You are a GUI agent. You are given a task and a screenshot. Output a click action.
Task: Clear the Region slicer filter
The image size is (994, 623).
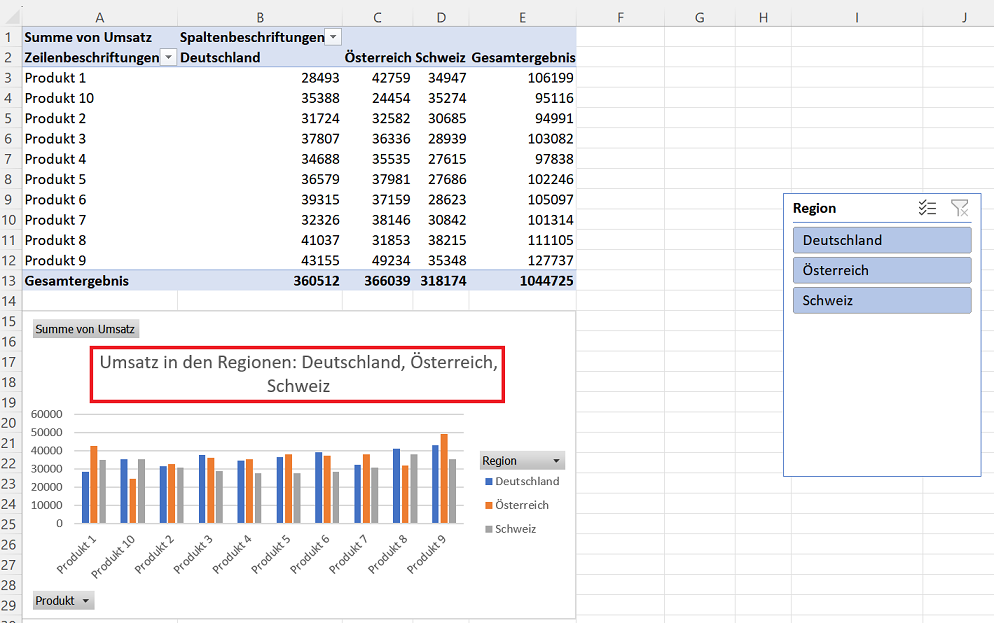click(x=959, y=208)
